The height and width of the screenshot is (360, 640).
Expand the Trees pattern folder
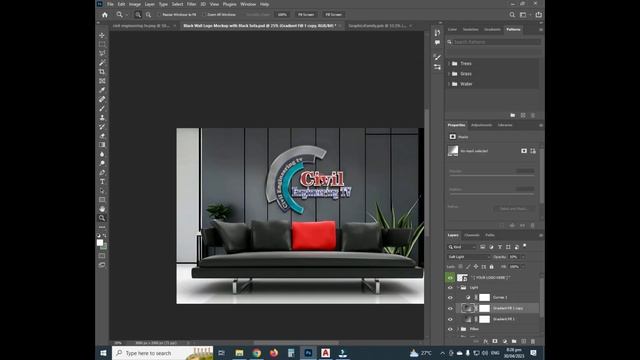click(x=449, y=63)
